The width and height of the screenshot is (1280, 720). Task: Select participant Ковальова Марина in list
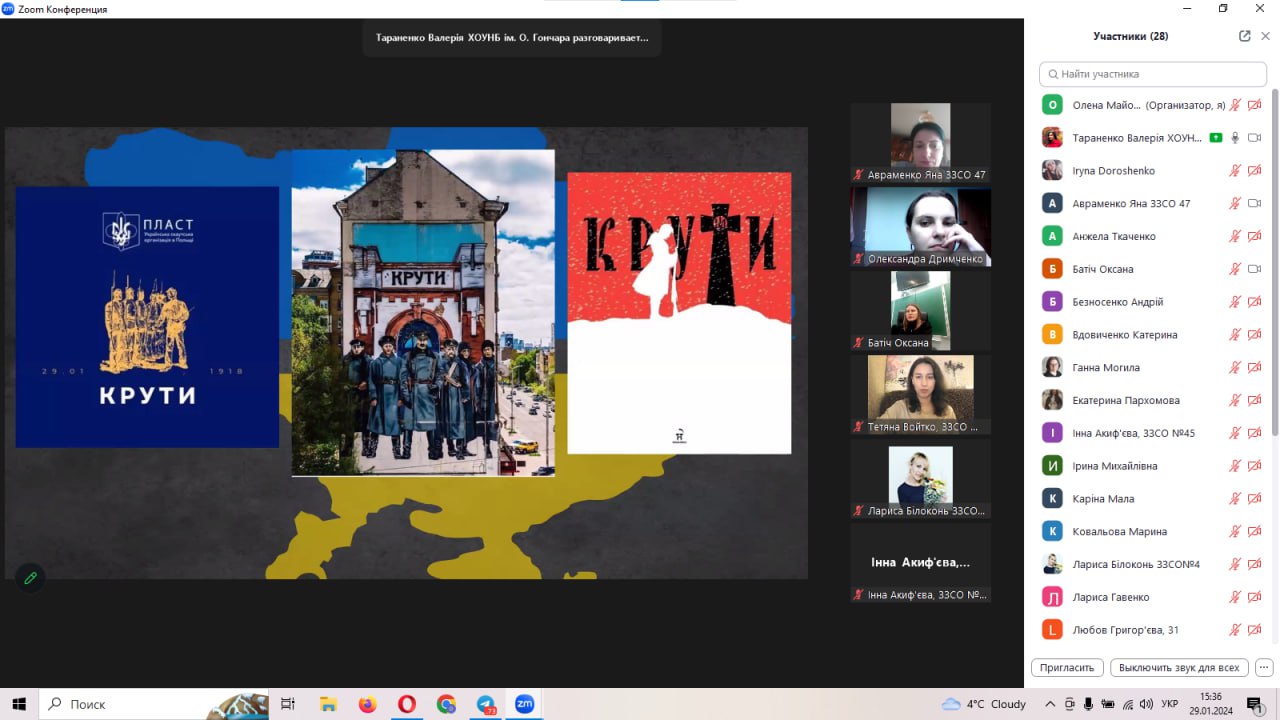1151,532
